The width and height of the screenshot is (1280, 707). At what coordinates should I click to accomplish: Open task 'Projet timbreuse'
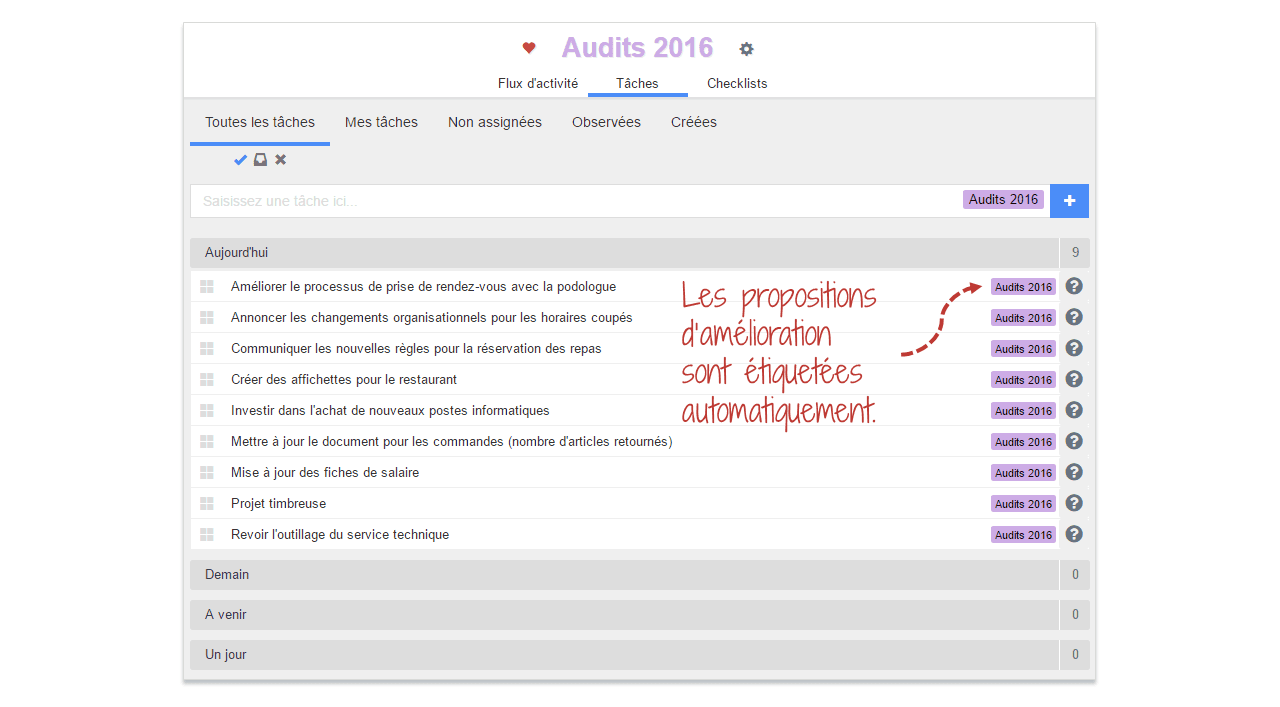[278, 504]
